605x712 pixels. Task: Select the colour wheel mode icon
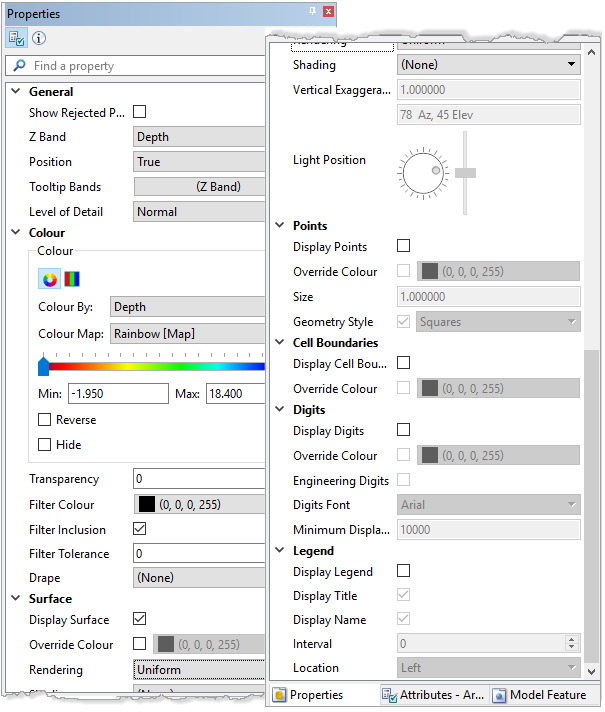[49, 279]
